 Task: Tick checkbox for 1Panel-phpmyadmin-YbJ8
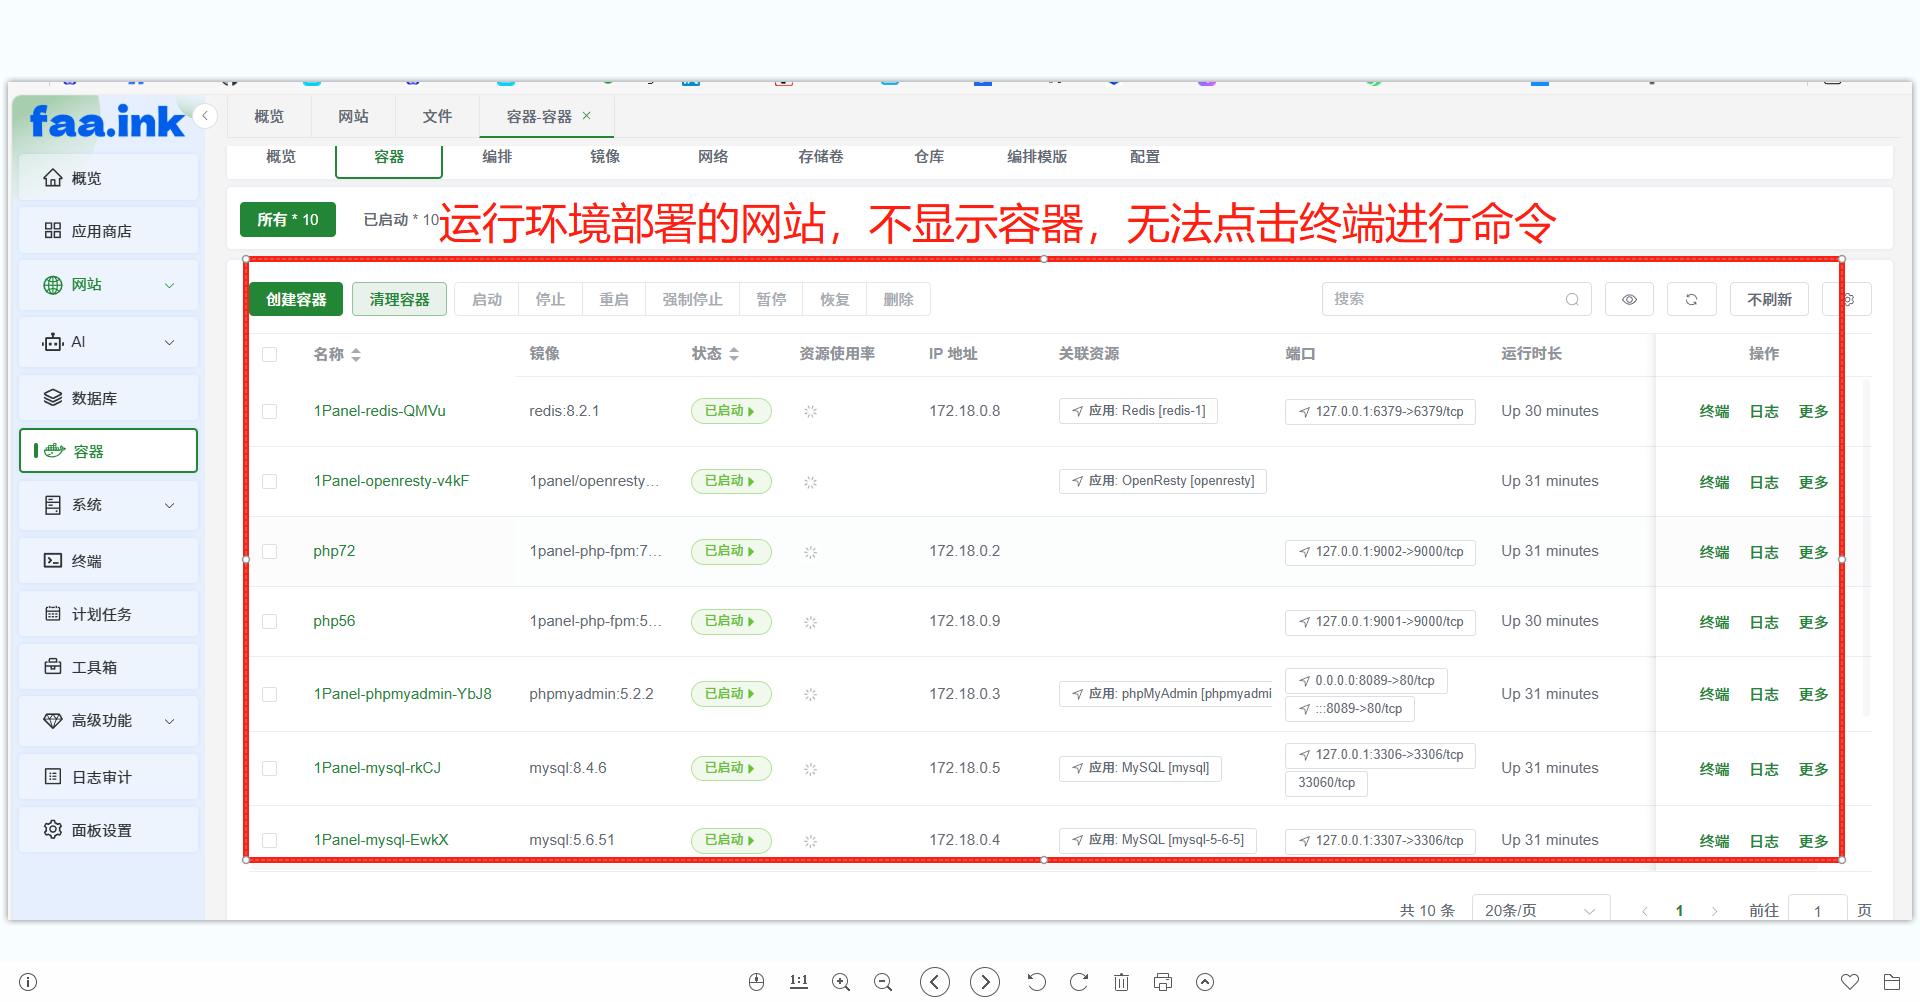coord(270,694)
